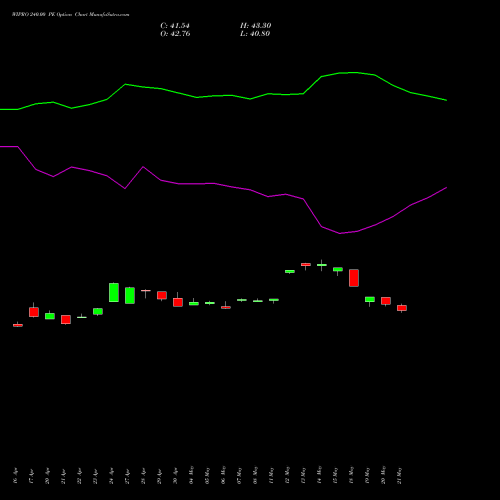This screenshot has width=500, height=500.
Task: Select the 12 May date label
Action: [x=287, y=475]
